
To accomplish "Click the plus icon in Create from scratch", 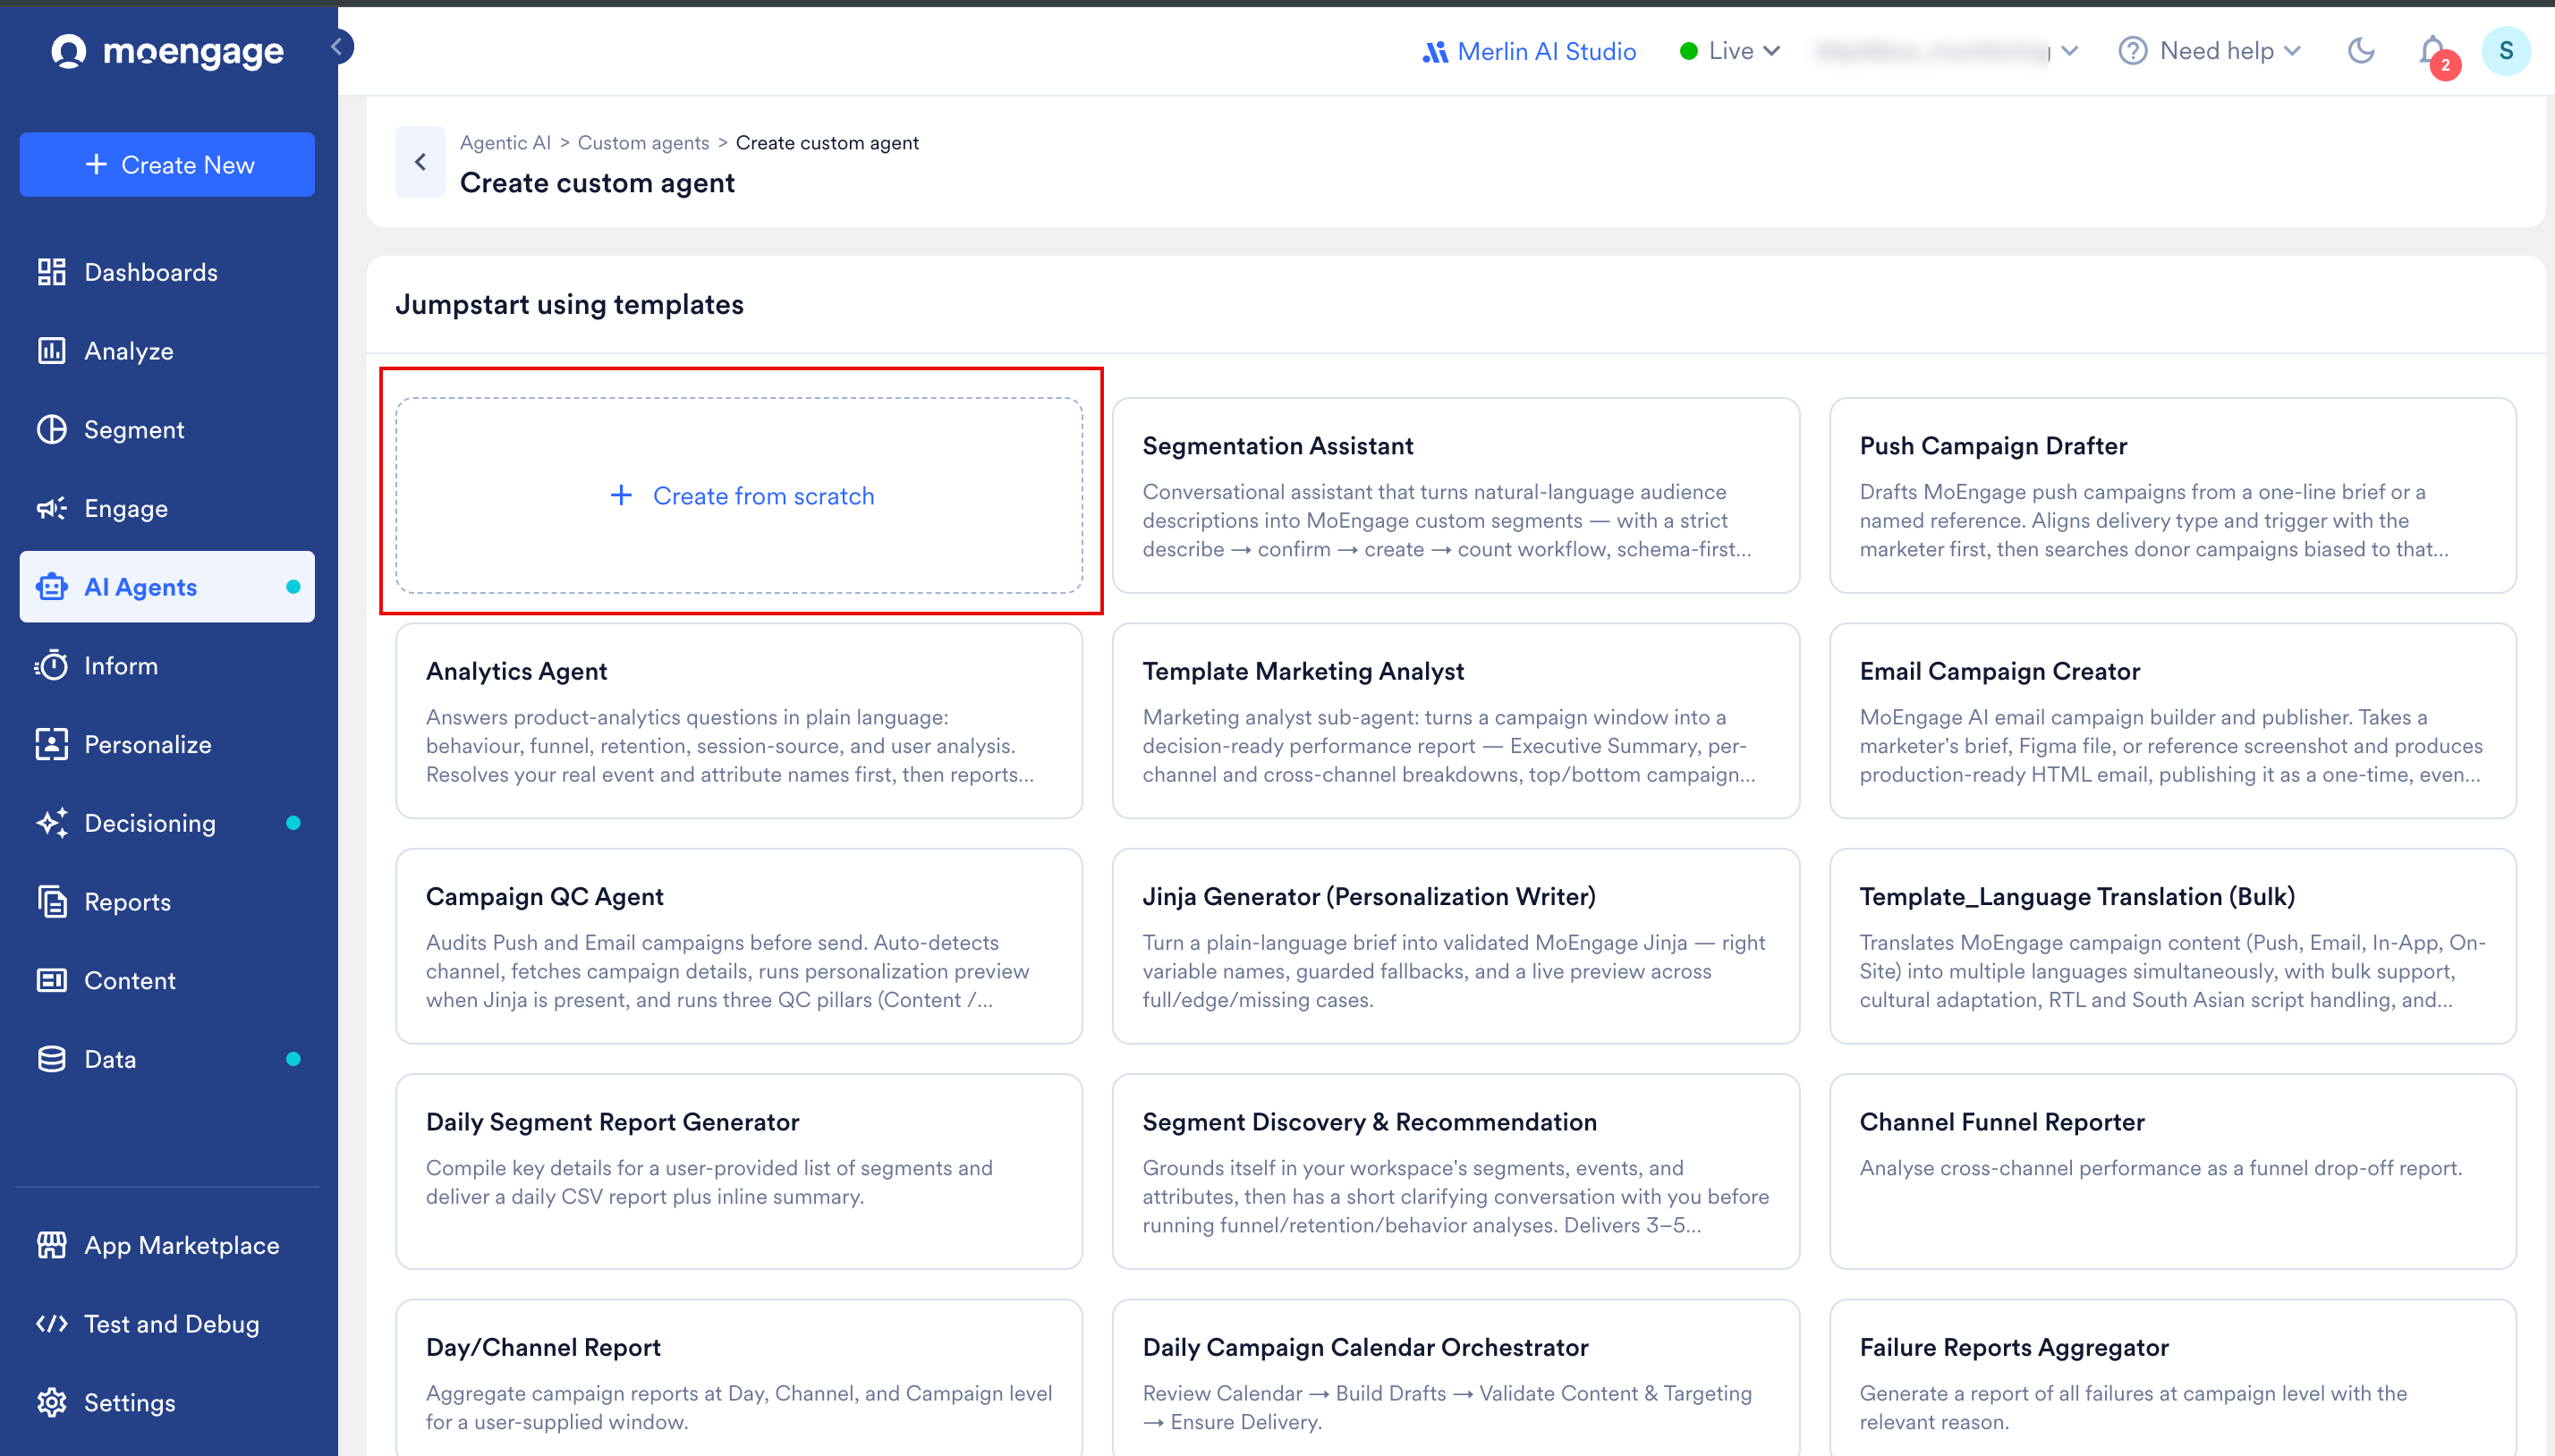I will [x=621, y=495].
